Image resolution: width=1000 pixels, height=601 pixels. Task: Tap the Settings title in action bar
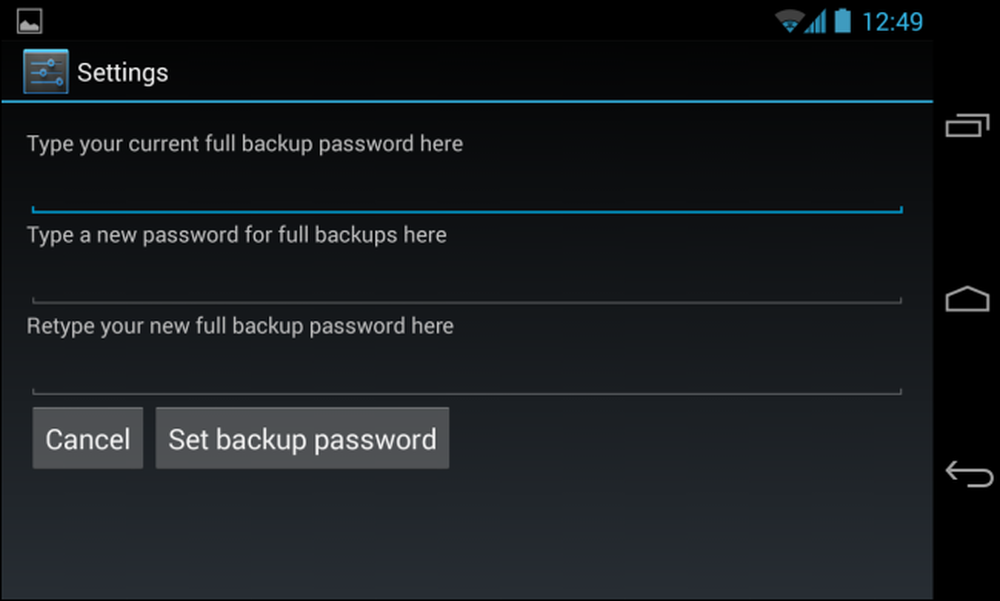pos(122,73)
